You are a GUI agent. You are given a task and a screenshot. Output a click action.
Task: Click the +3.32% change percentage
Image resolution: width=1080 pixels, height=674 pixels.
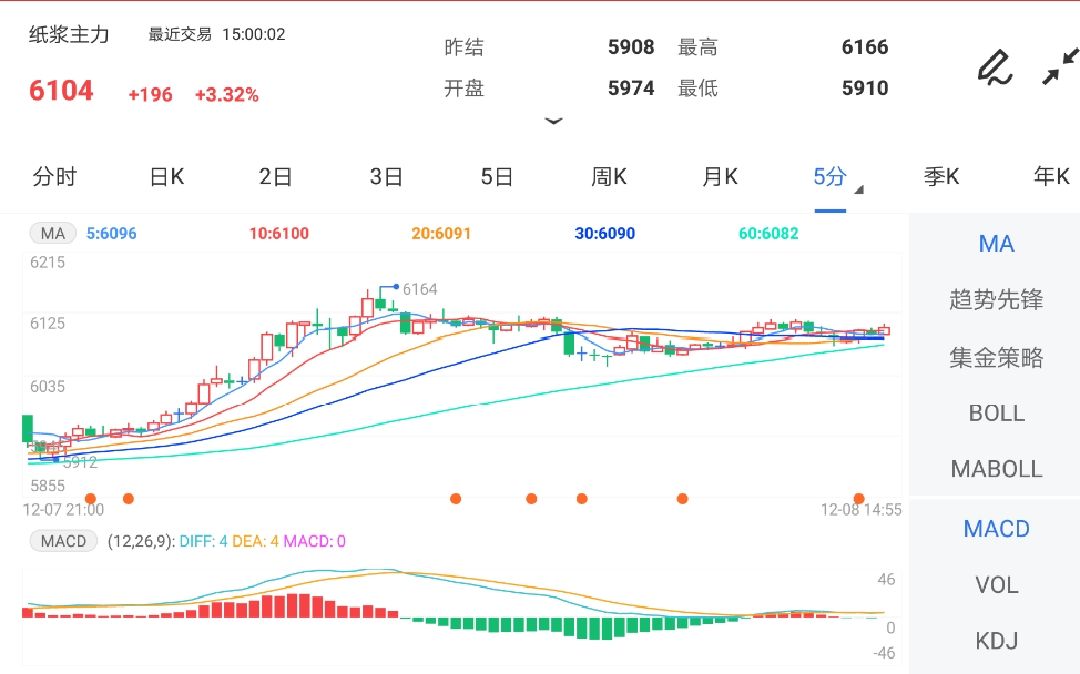[x=227, y=95]
